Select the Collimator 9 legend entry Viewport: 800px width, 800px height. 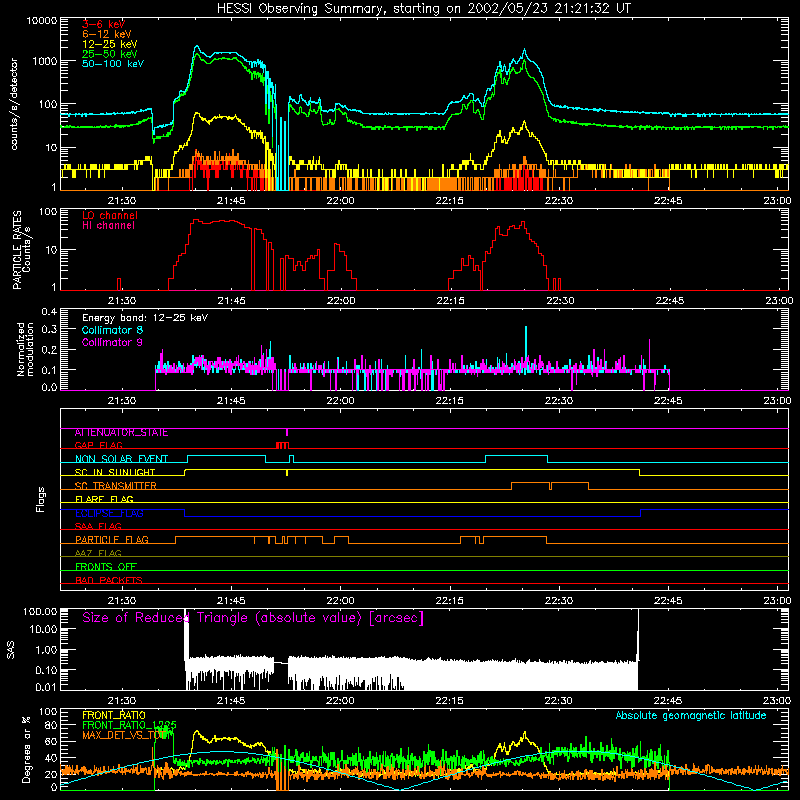click(x=112, y=342)
